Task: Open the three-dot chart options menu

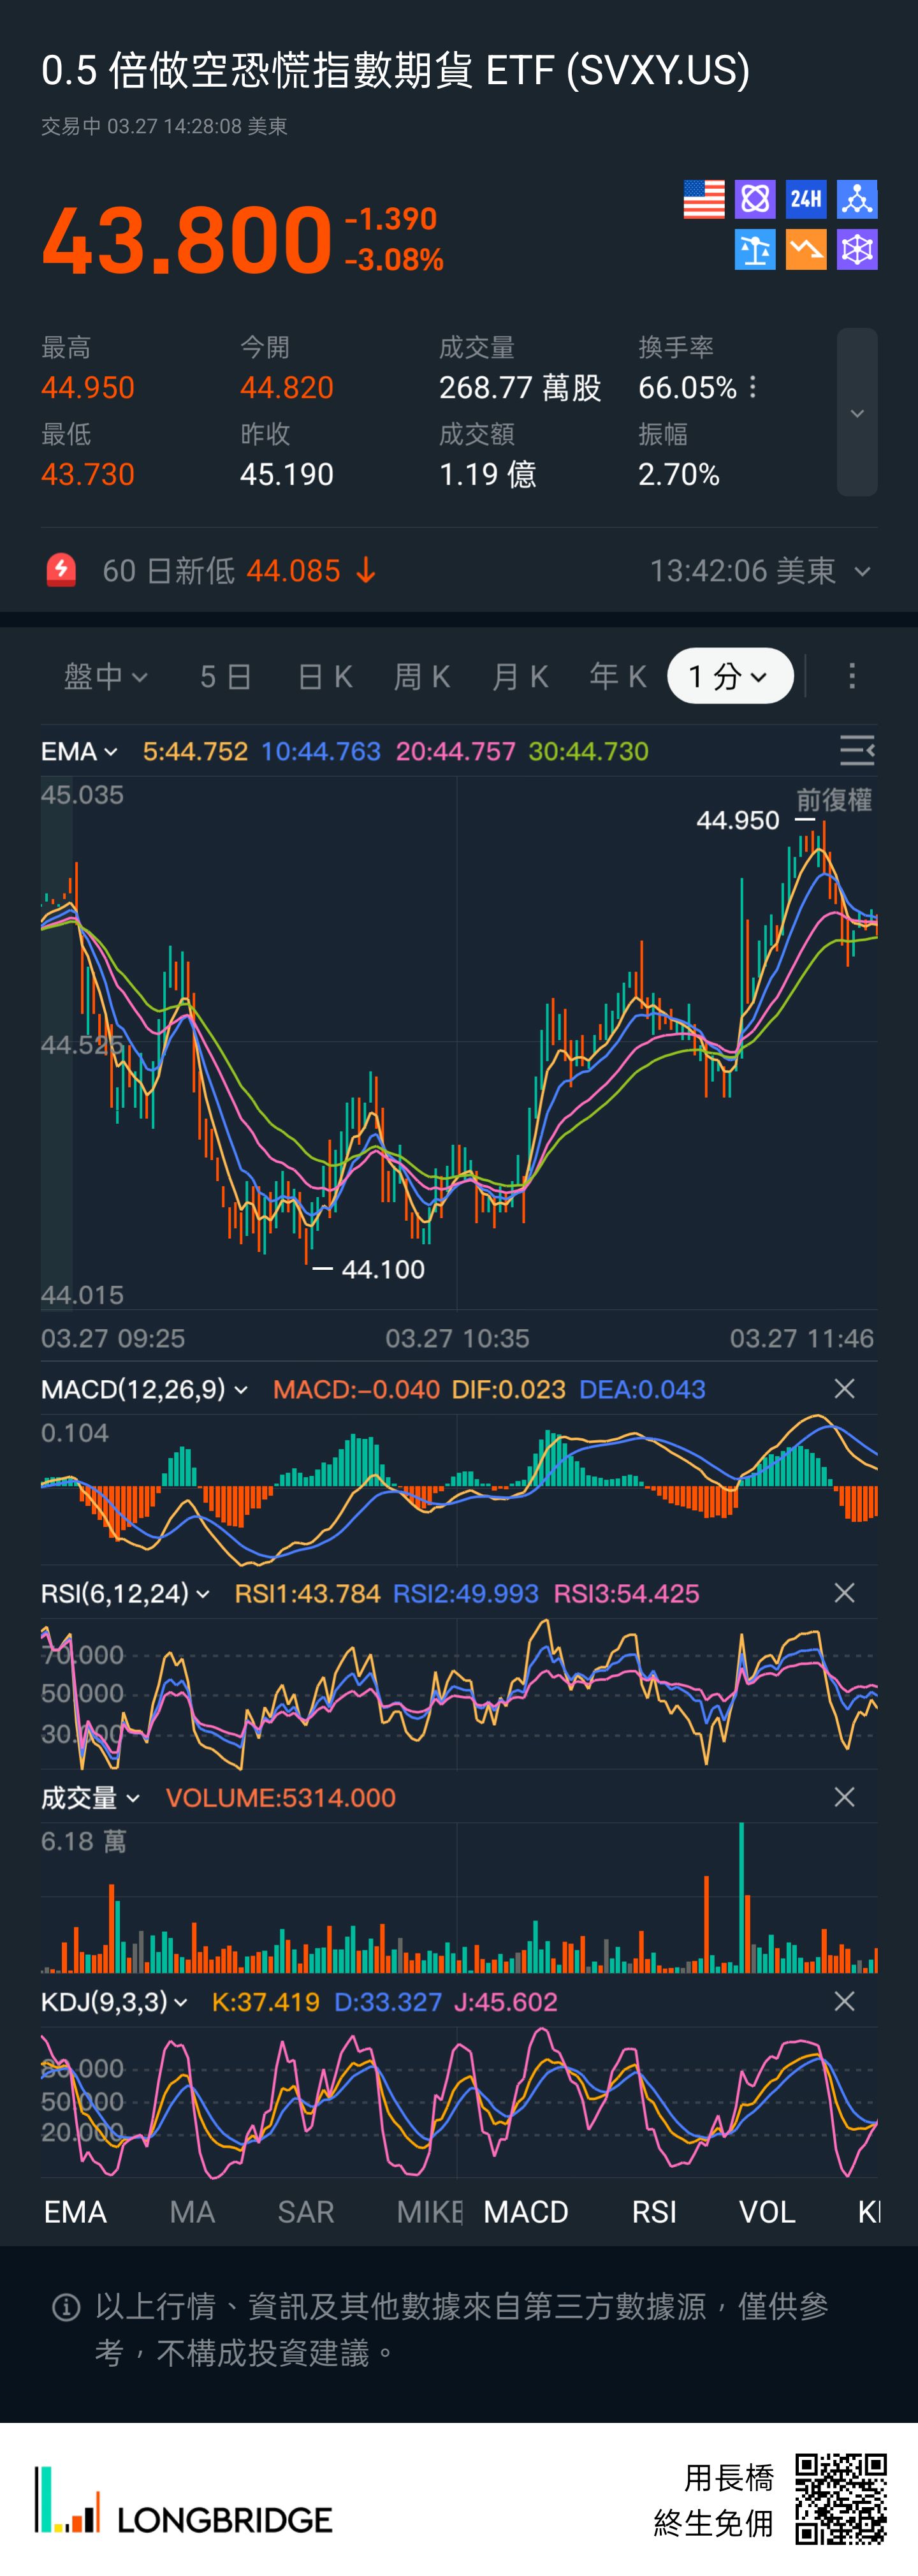Action: click(852, 677)
